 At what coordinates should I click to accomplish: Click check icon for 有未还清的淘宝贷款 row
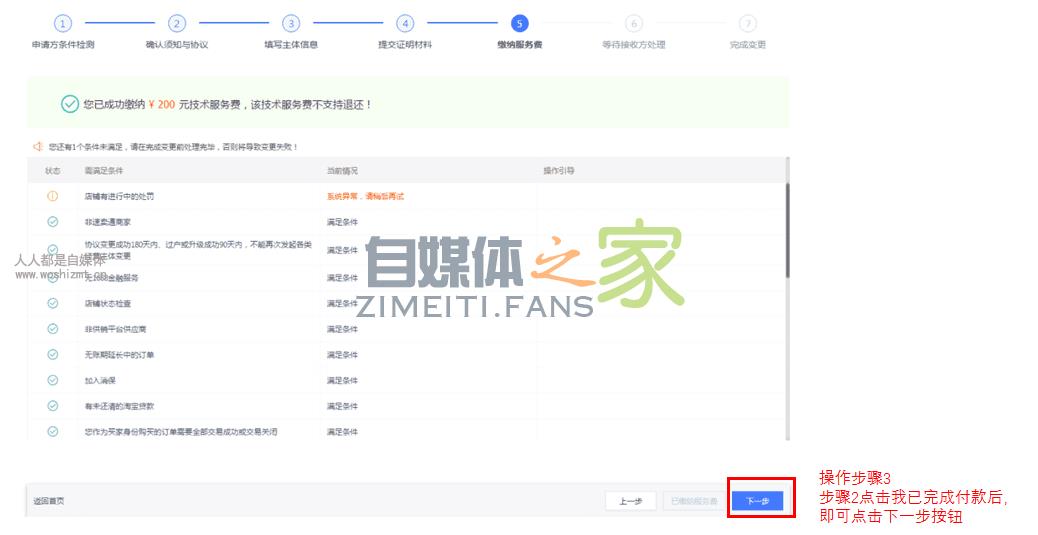52,406
